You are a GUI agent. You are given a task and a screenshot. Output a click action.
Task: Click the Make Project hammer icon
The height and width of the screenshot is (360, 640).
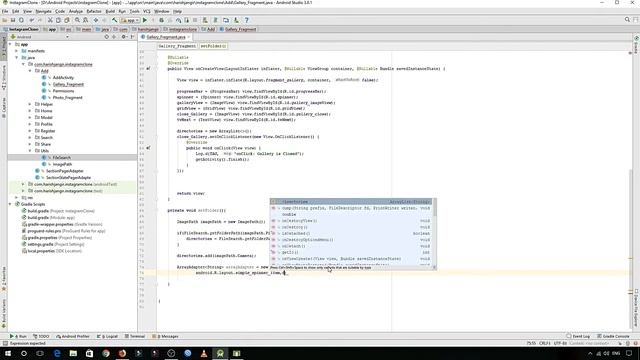[115, 20]
